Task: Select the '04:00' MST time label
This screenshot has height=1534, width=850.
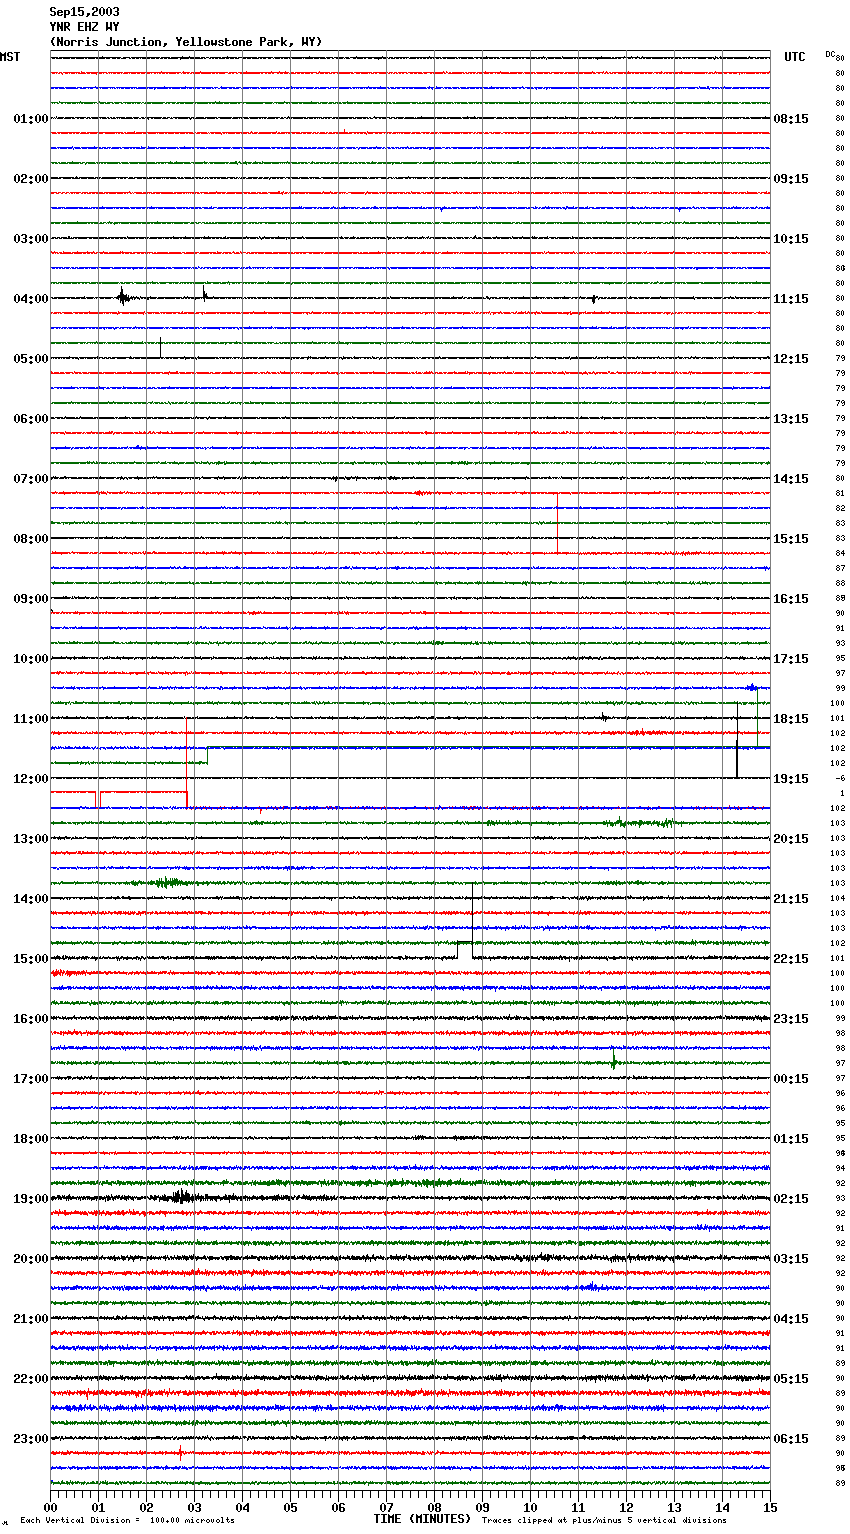Action: [31, 299]
